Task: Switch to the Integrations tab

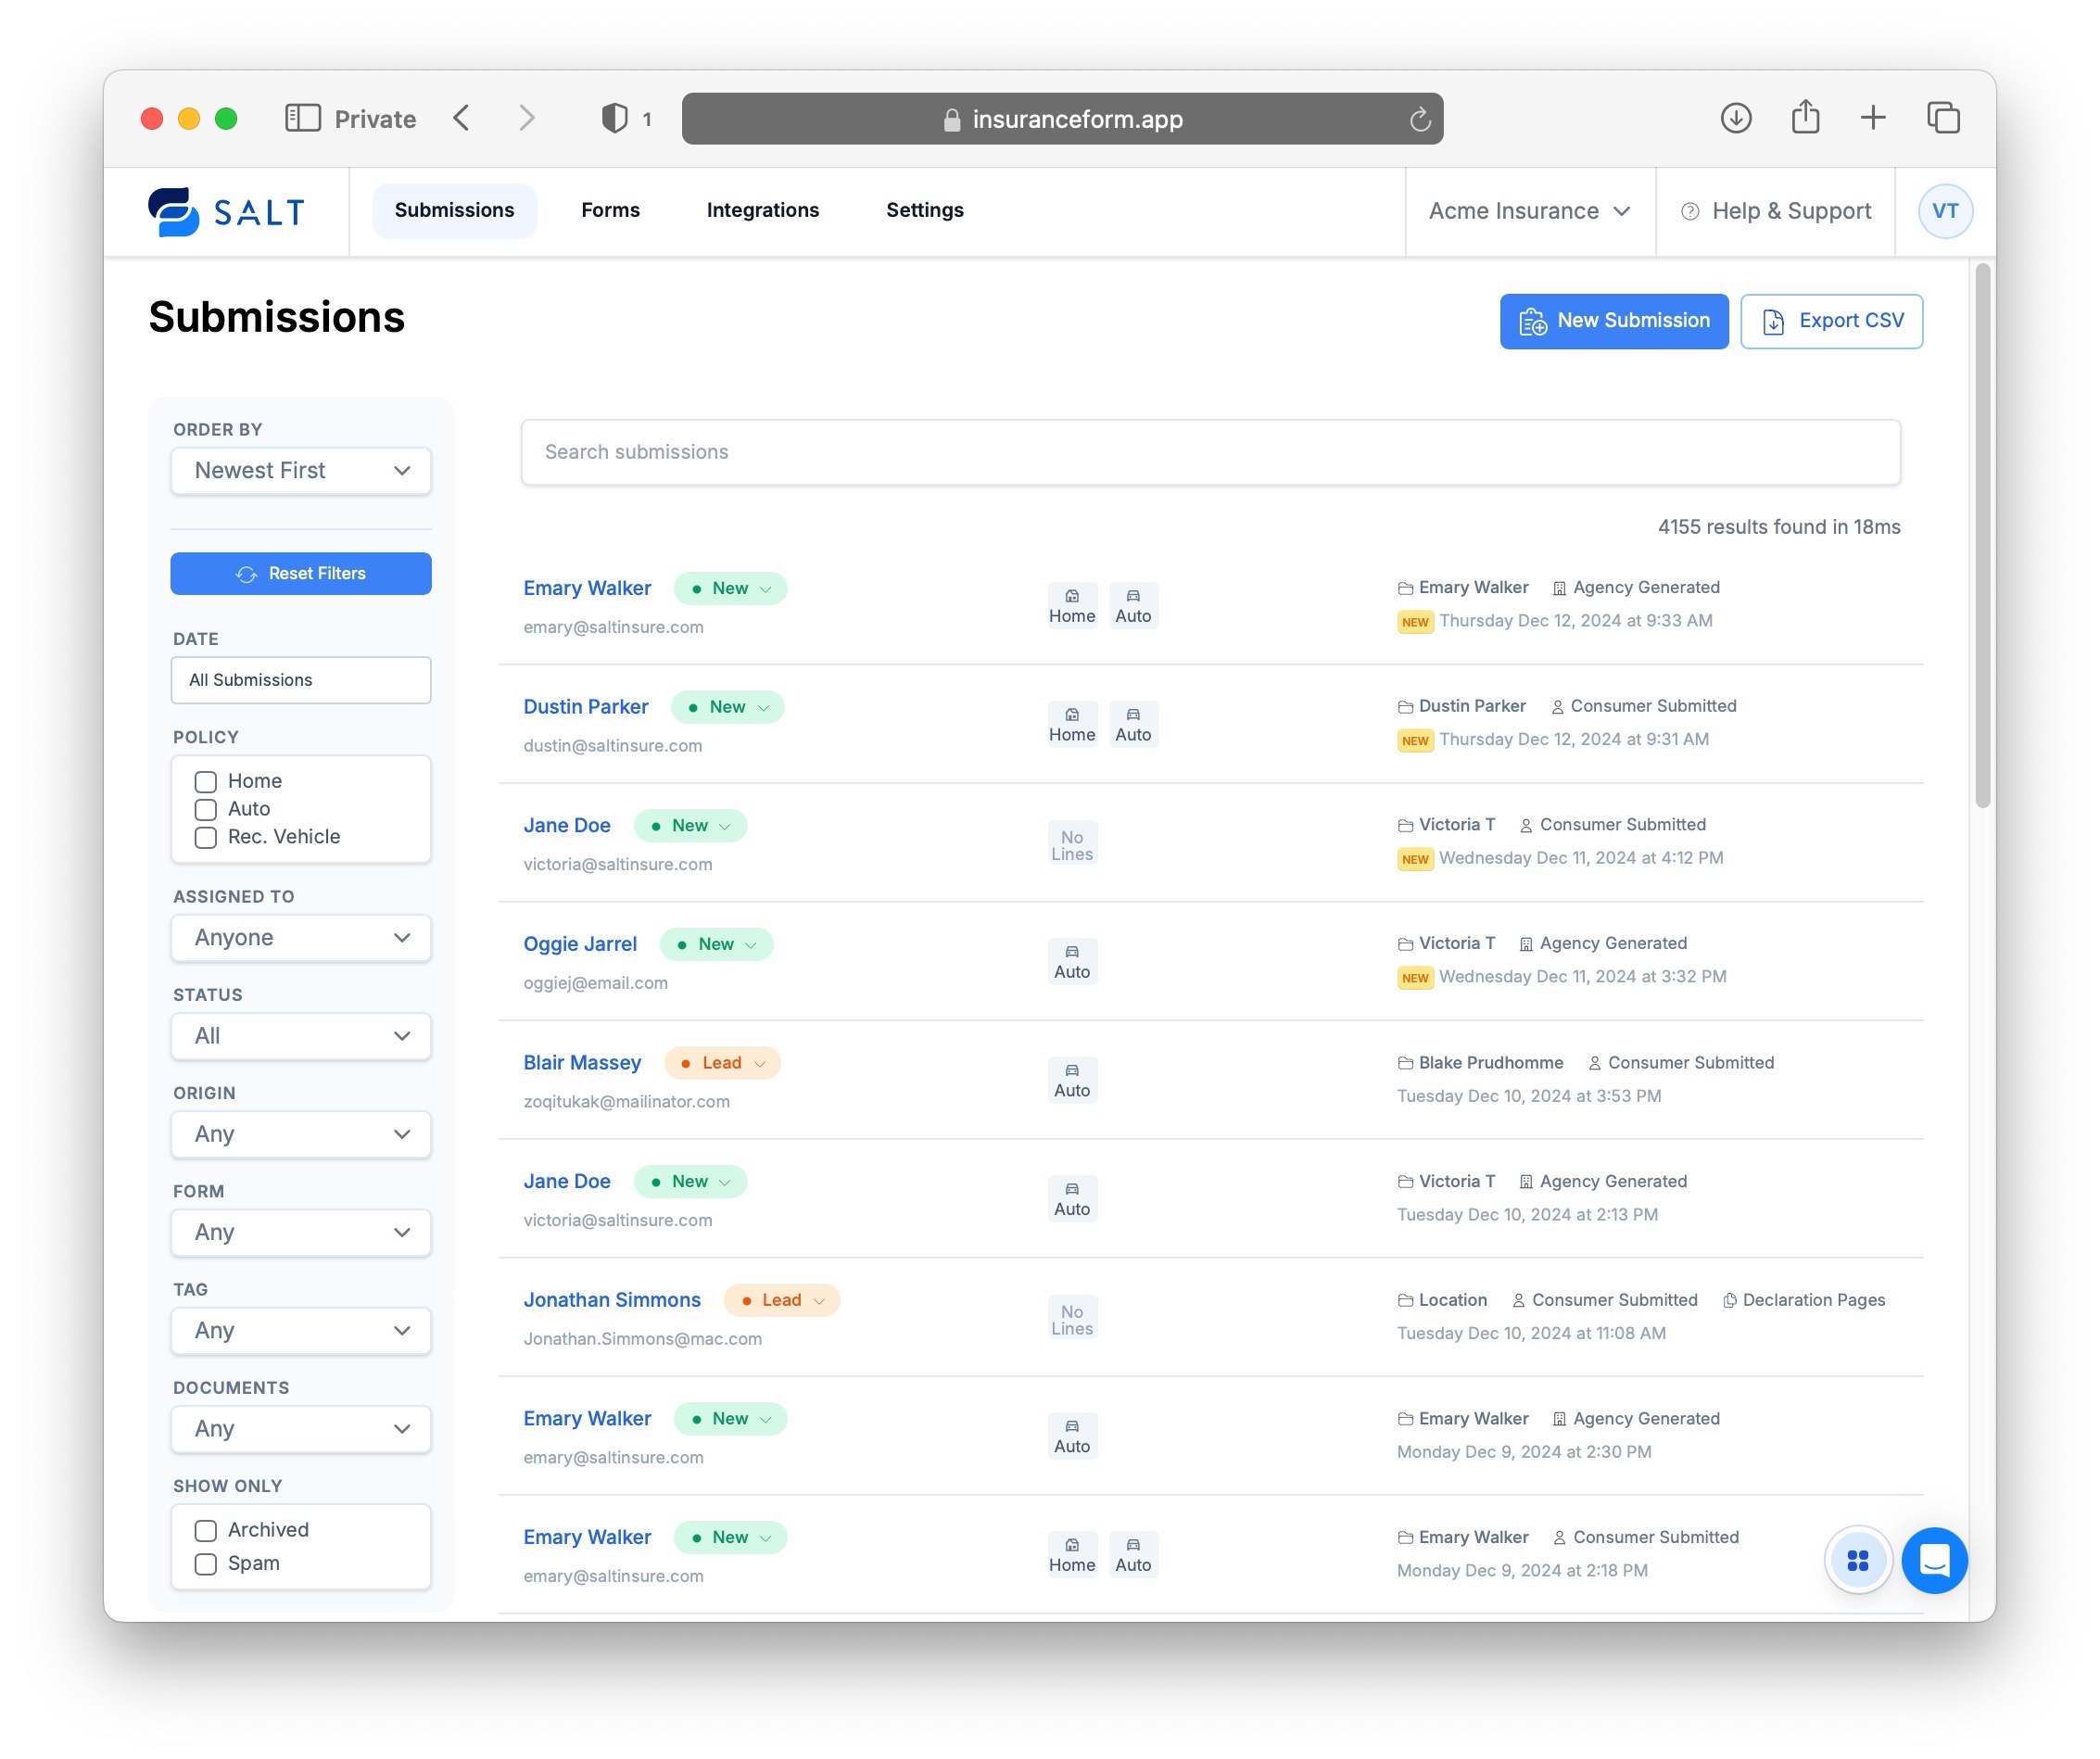Action: pos(762,210)
